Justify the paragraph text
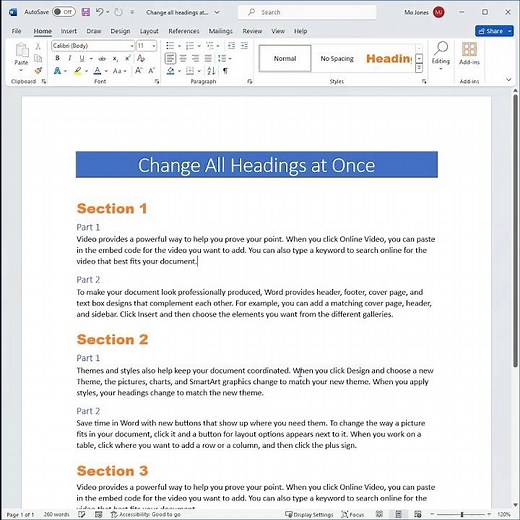This screenshot has width=520, height=520. click(x=208, y=58)
